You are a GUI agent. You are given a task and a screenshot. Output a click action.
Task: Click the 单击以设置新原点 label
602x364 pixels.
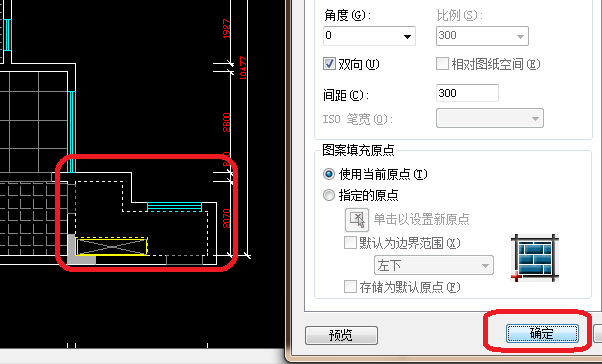[x=421, y=219]
